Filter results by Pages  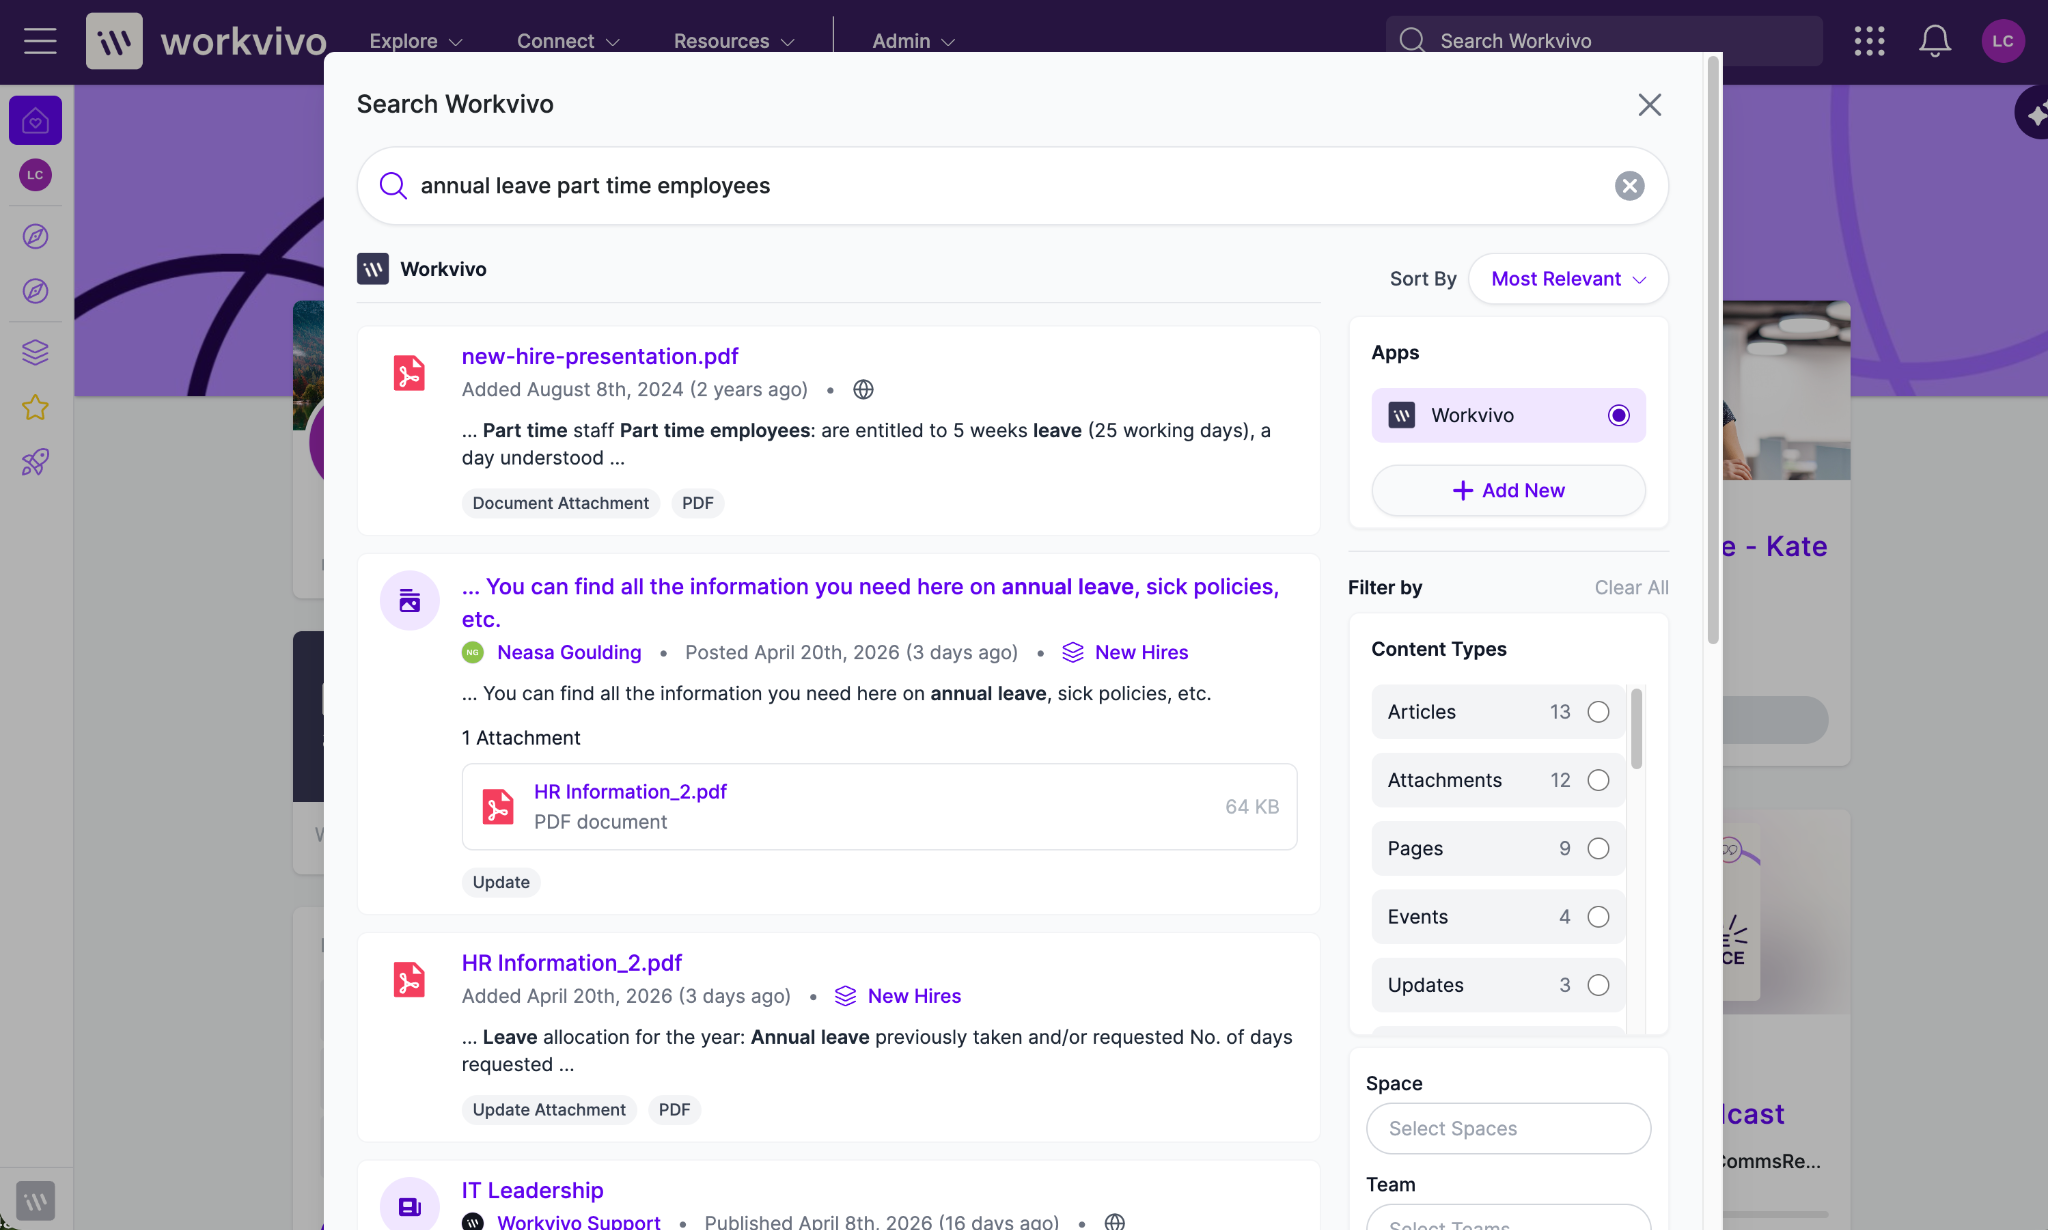pyautogui.click(x=1499, y=849)
